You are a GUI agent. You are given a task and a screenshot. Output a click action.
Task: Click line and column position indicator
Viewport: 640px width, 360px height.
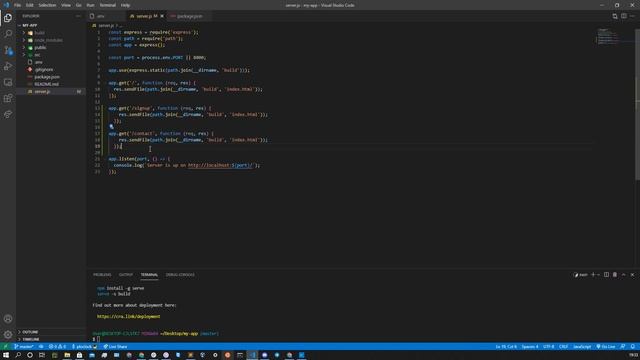click(x=506, y=347)
